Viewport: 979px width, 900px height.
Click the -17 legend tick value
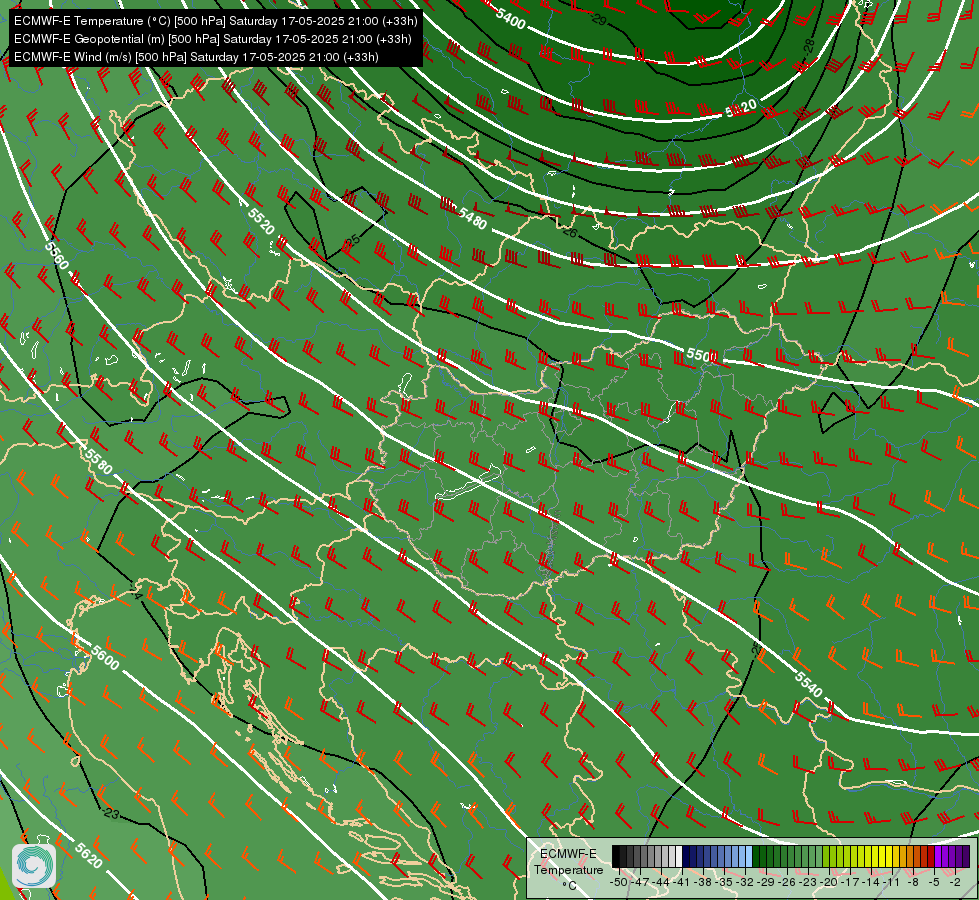[850, 882]
